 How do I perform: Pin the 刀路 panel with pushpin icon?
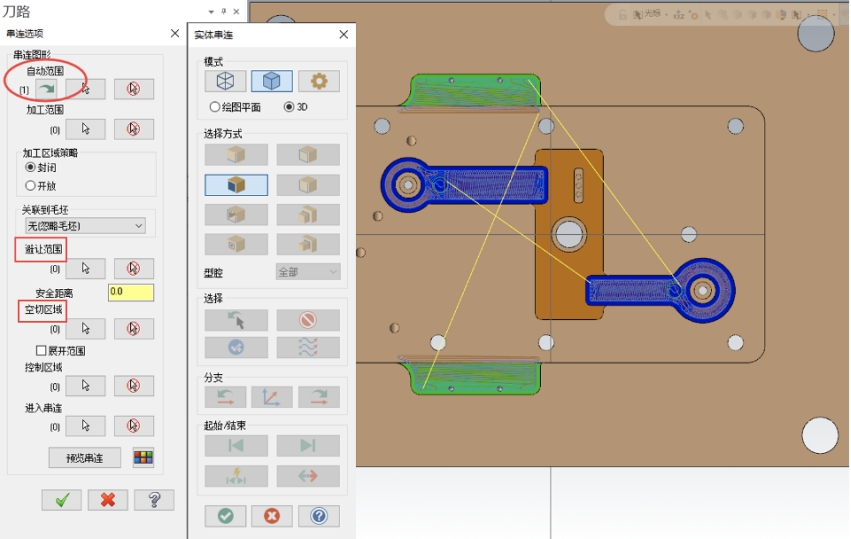(x=224, y=11)
